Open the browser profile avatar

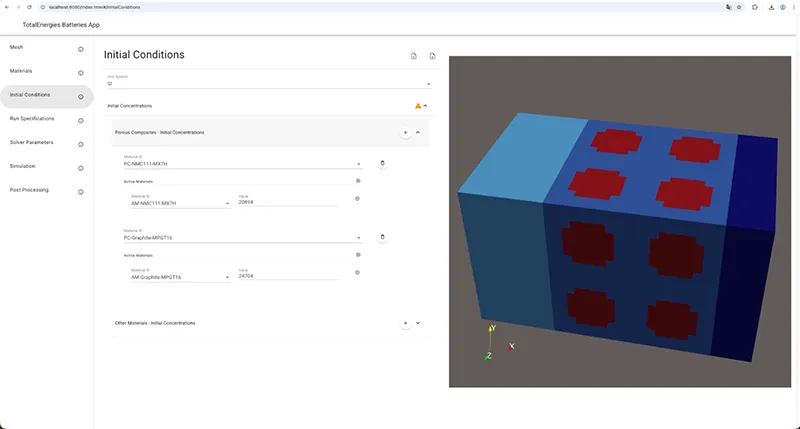[783, 7]
